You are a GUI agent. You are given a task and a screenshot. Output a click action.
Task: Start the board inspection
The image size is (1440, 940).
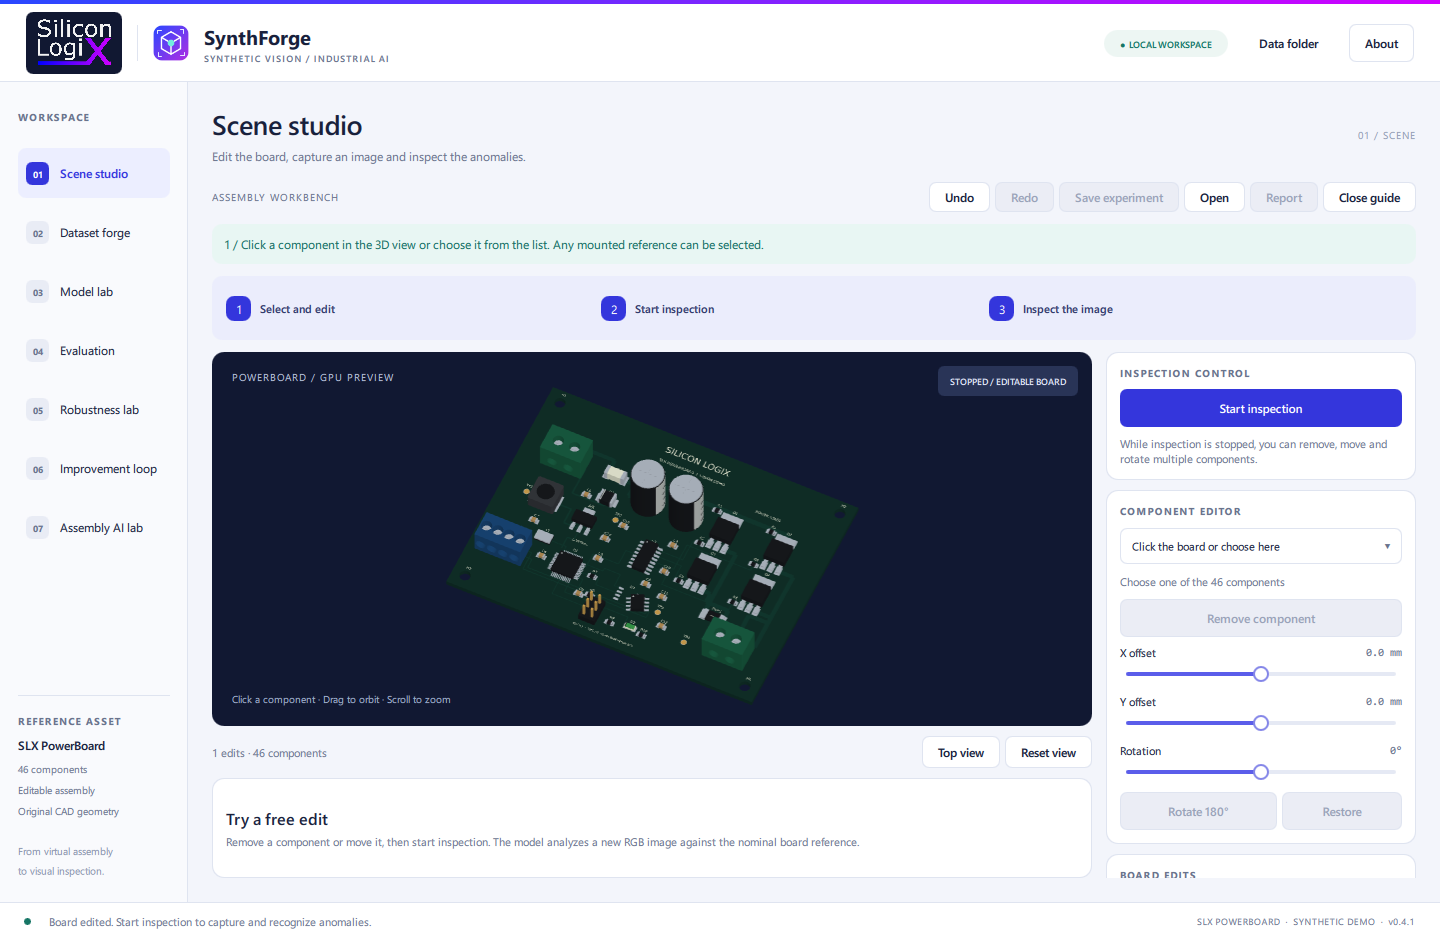tap(1261, 408)
